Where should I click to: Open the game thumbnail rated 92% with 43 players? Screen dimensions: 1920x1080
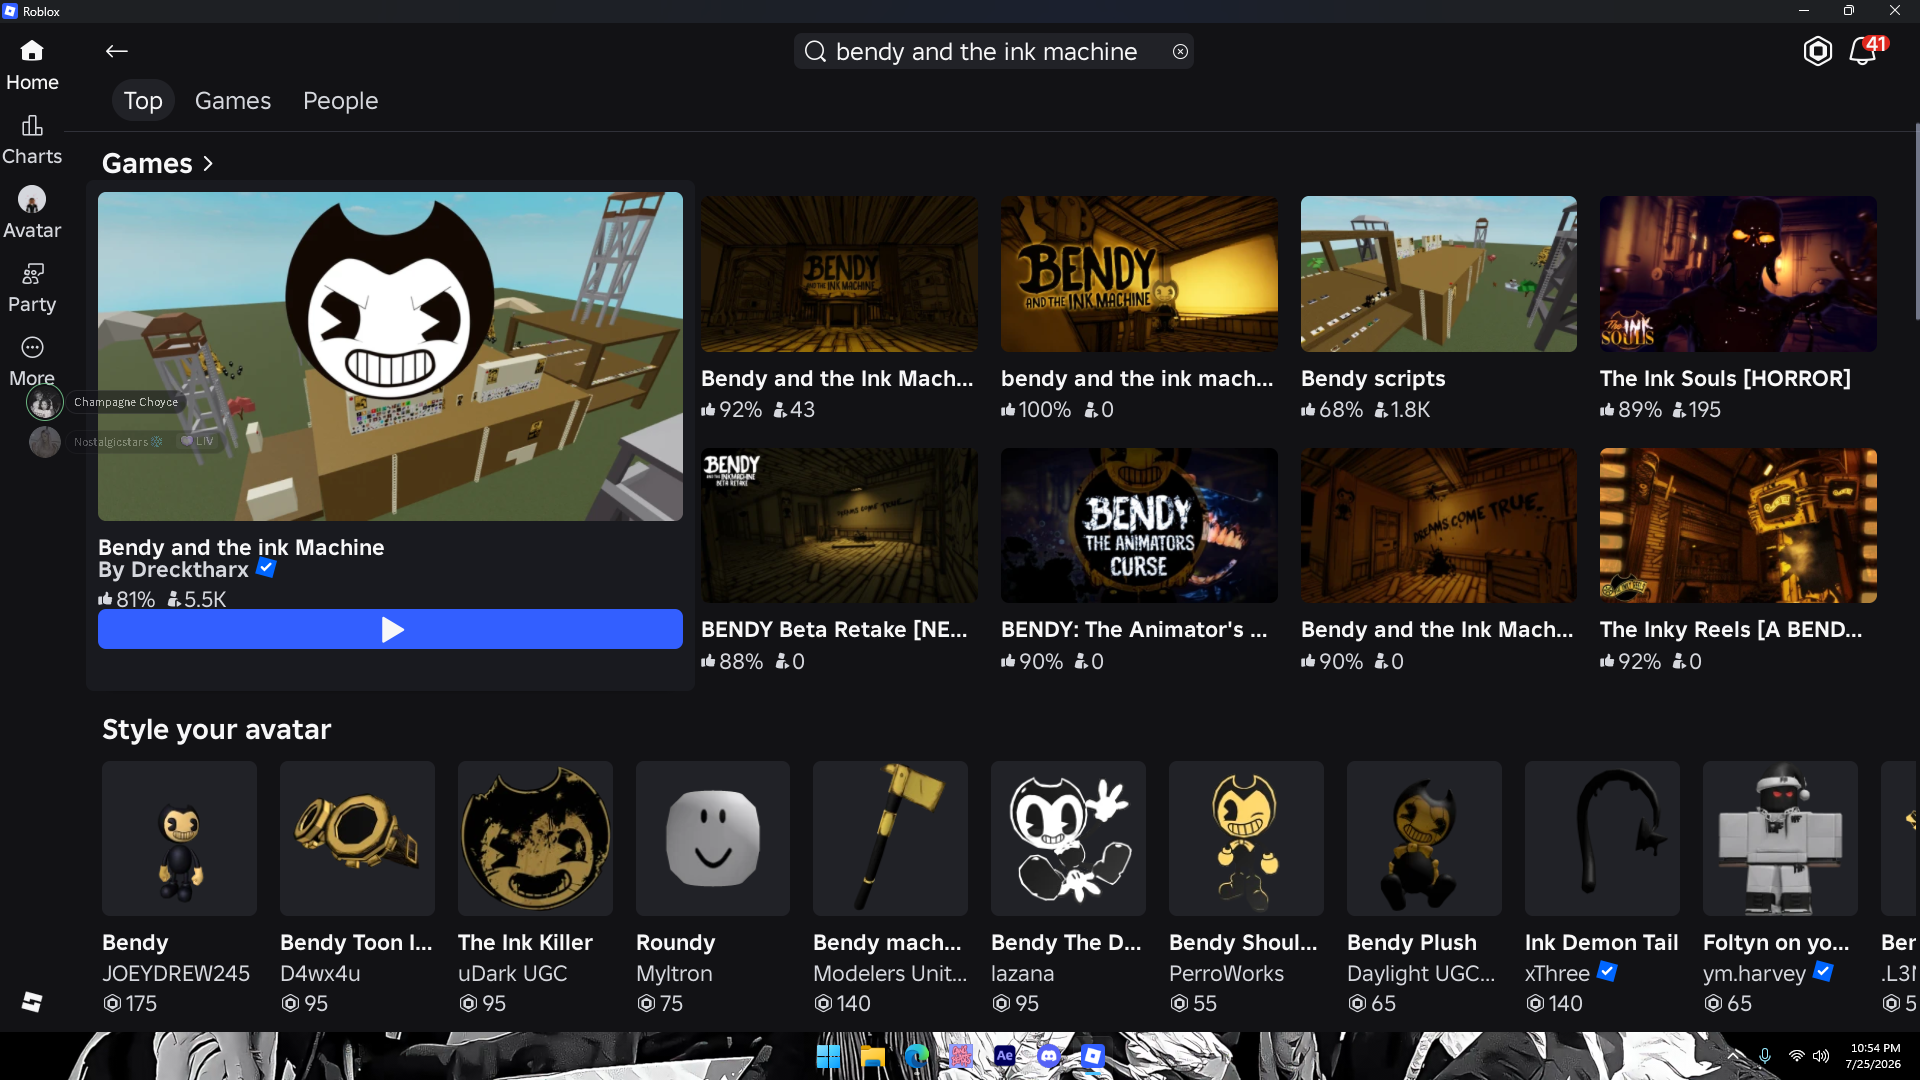coord(839,274)
